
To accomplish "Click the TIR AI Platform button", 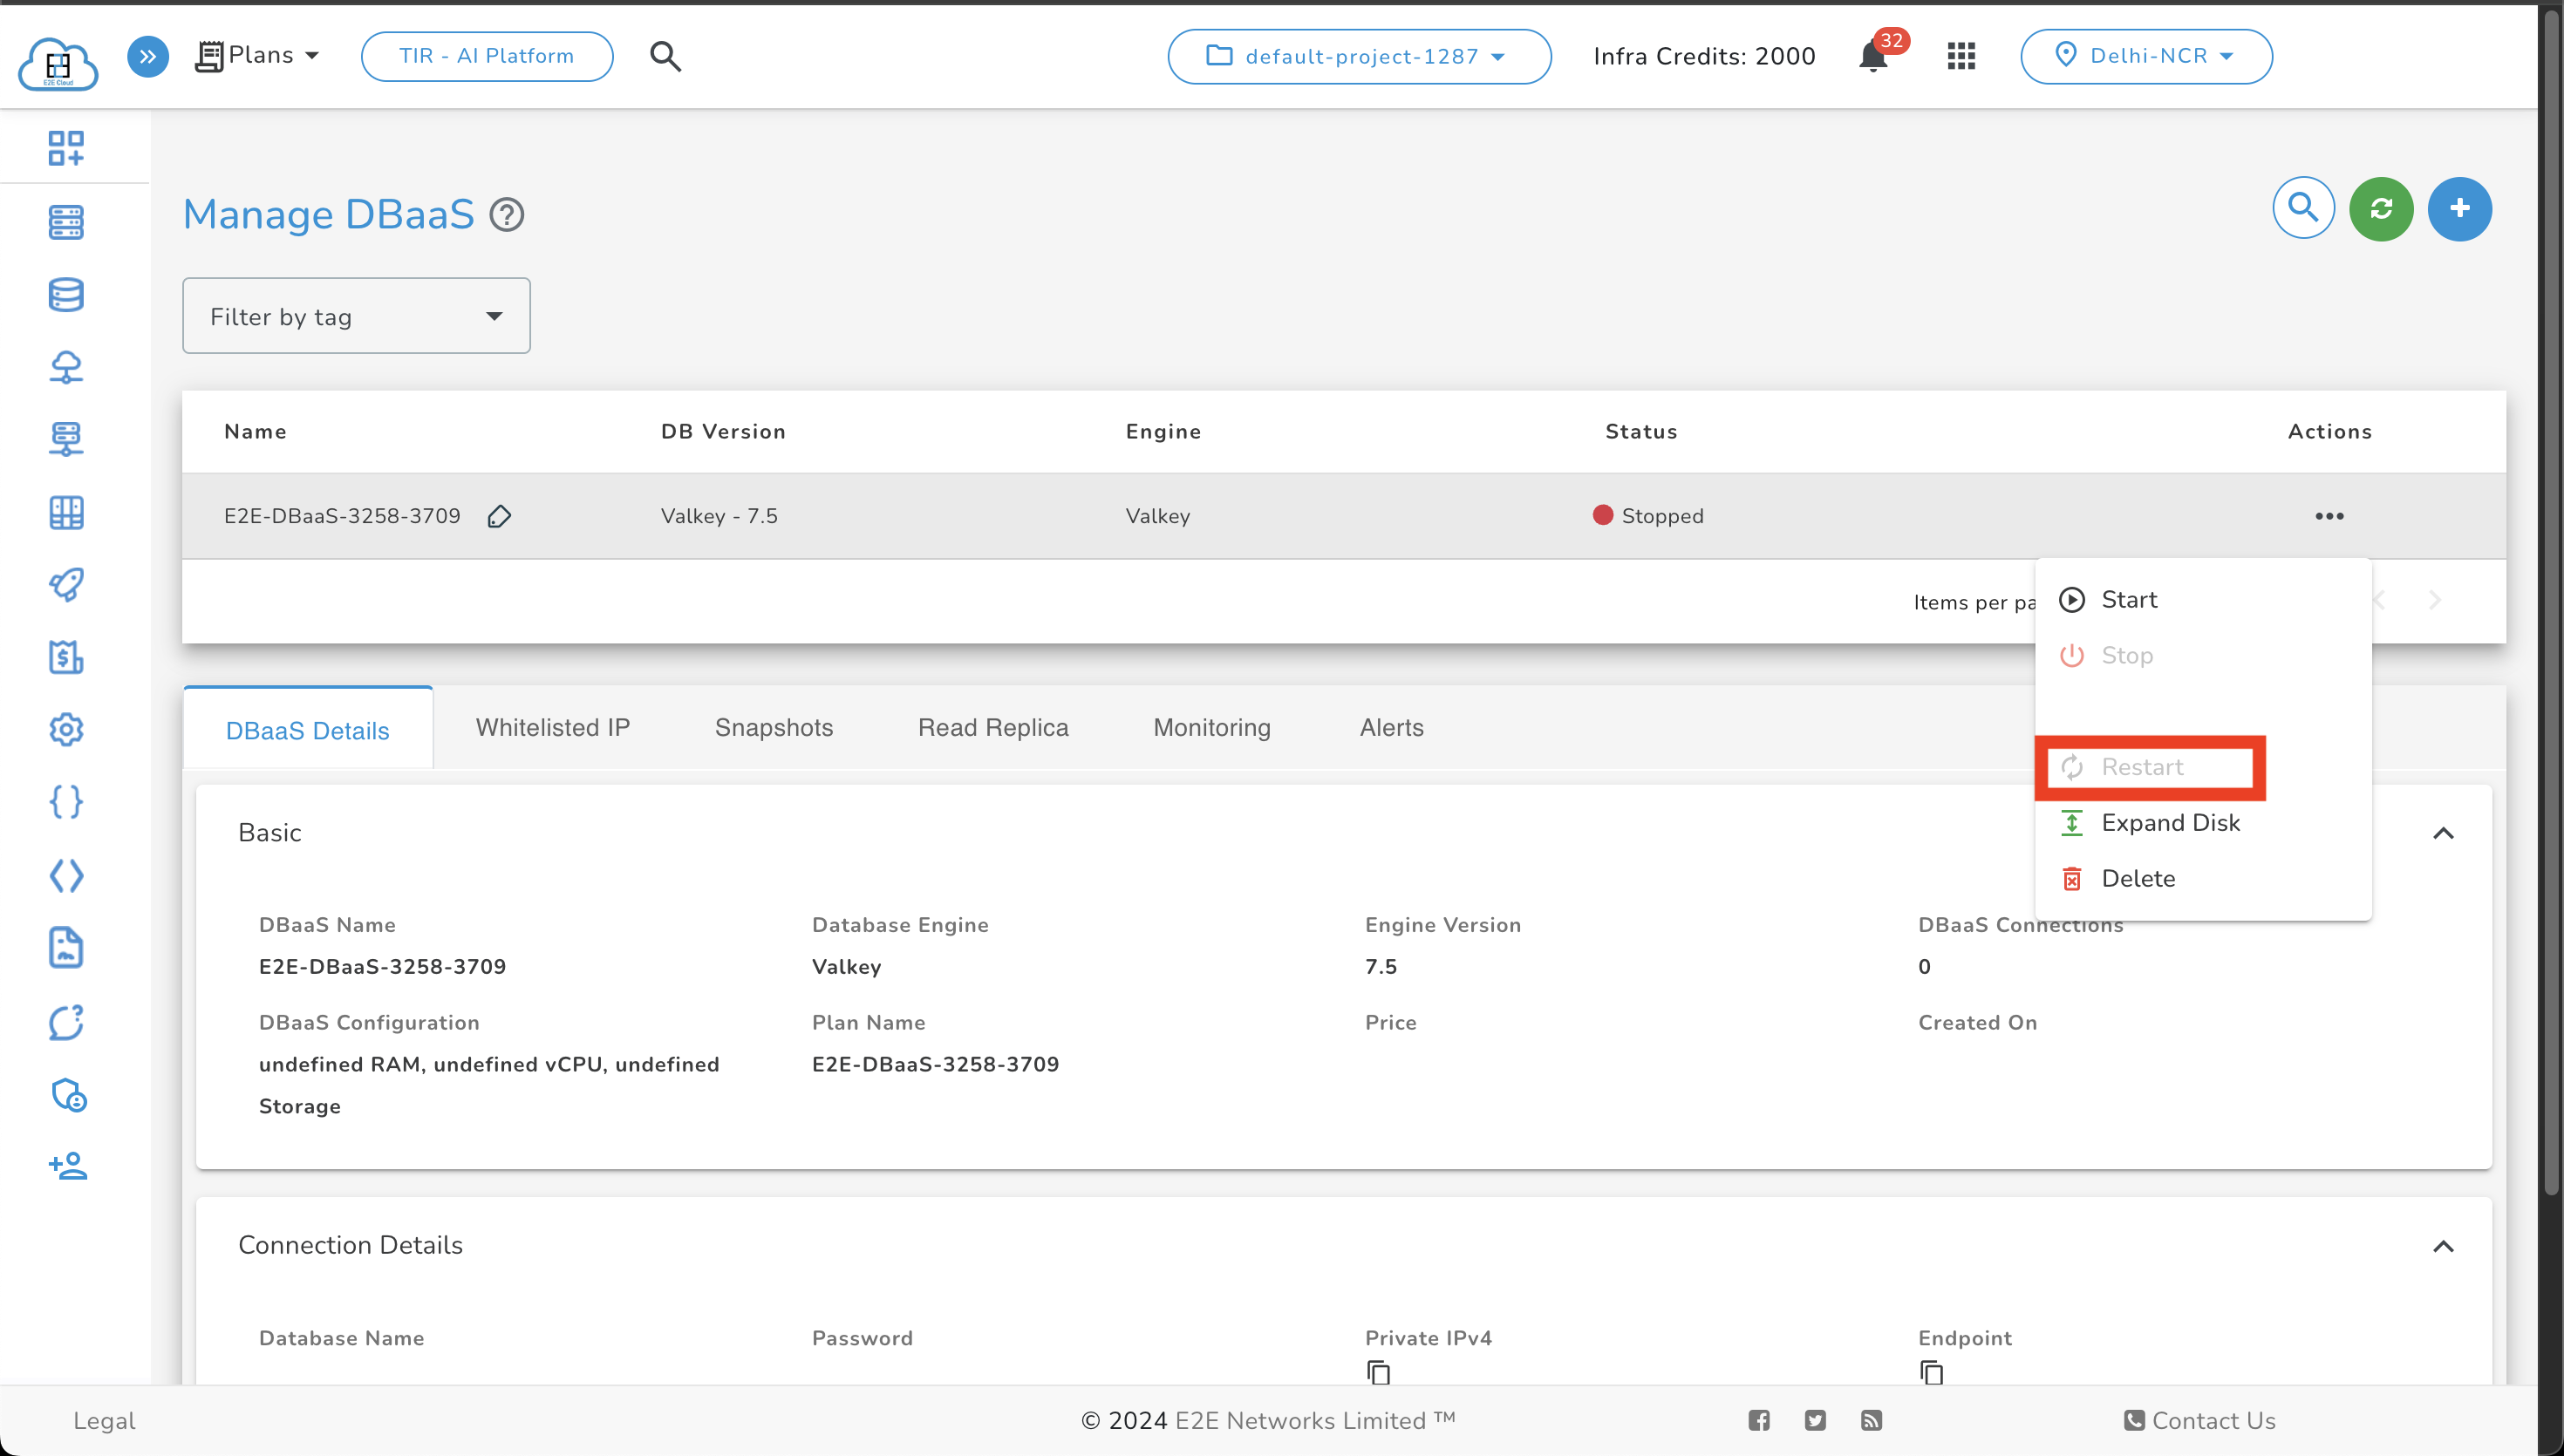I will [486, 57].
